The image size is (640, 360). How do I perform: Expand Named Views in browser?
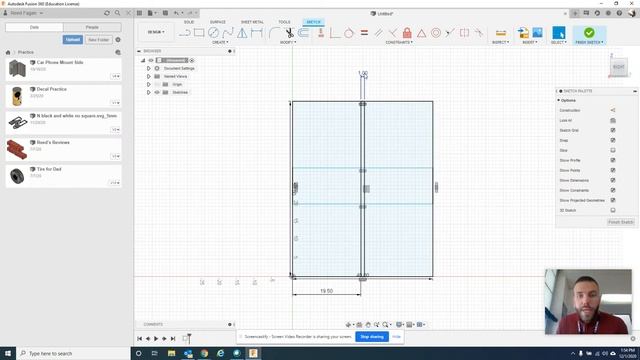tap(149, 76)
